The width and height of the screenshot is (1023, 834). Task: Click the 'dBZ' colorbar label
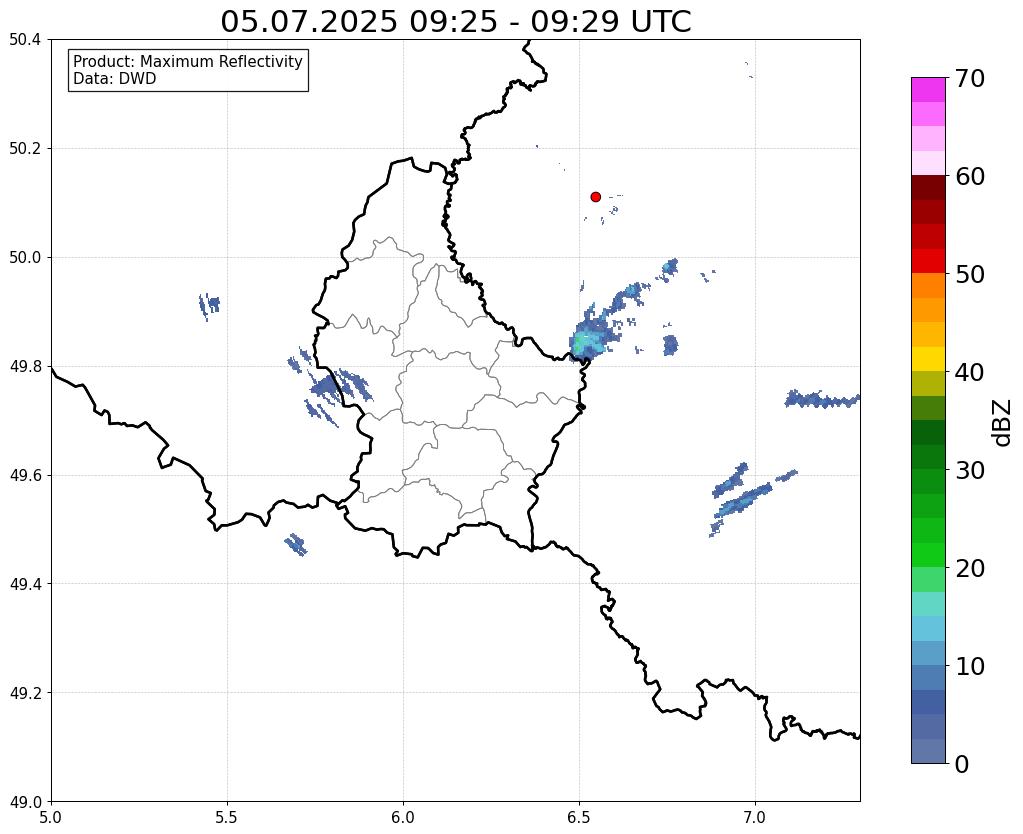1003,422
